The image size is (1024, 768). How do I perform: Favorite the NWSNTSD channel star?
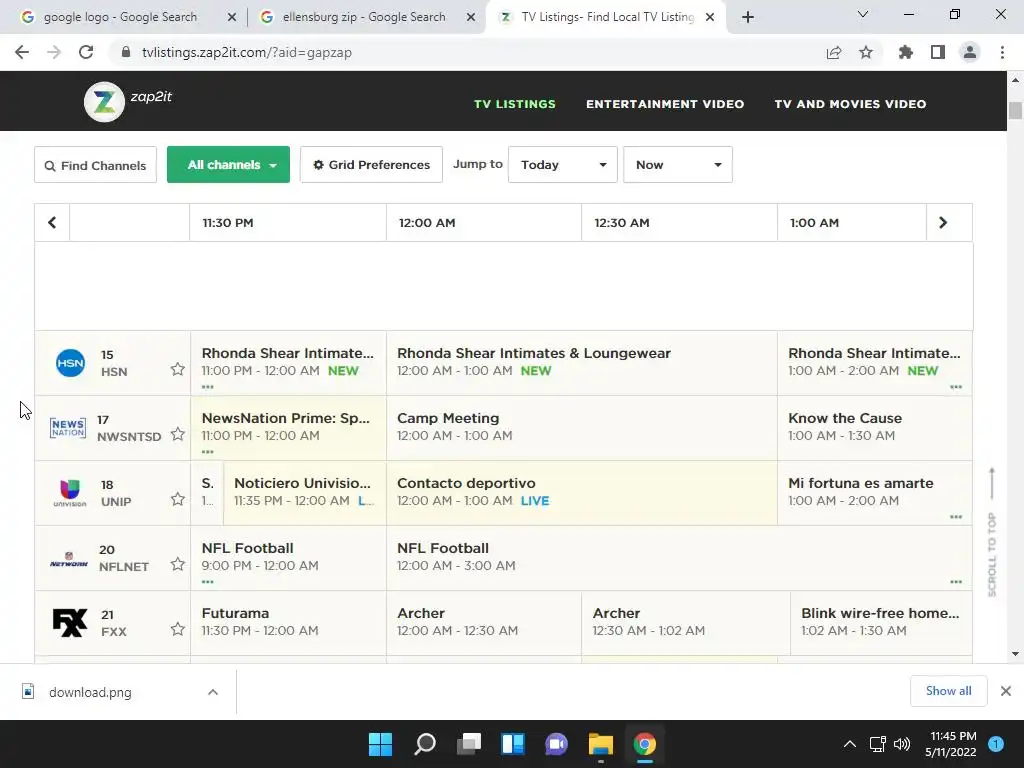pos(178,434)
